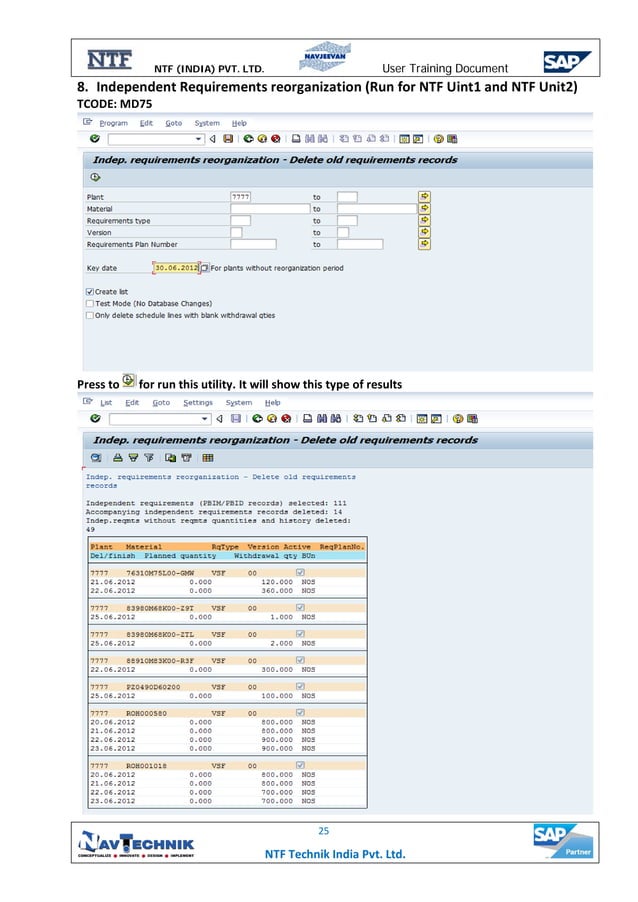Click the Material from input field
638x902 pixels.
[270, 209]
